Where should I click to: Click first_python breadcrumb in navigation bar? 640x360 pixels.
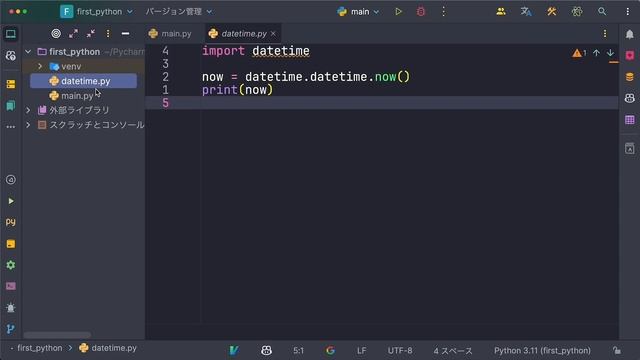coord(40,348)
